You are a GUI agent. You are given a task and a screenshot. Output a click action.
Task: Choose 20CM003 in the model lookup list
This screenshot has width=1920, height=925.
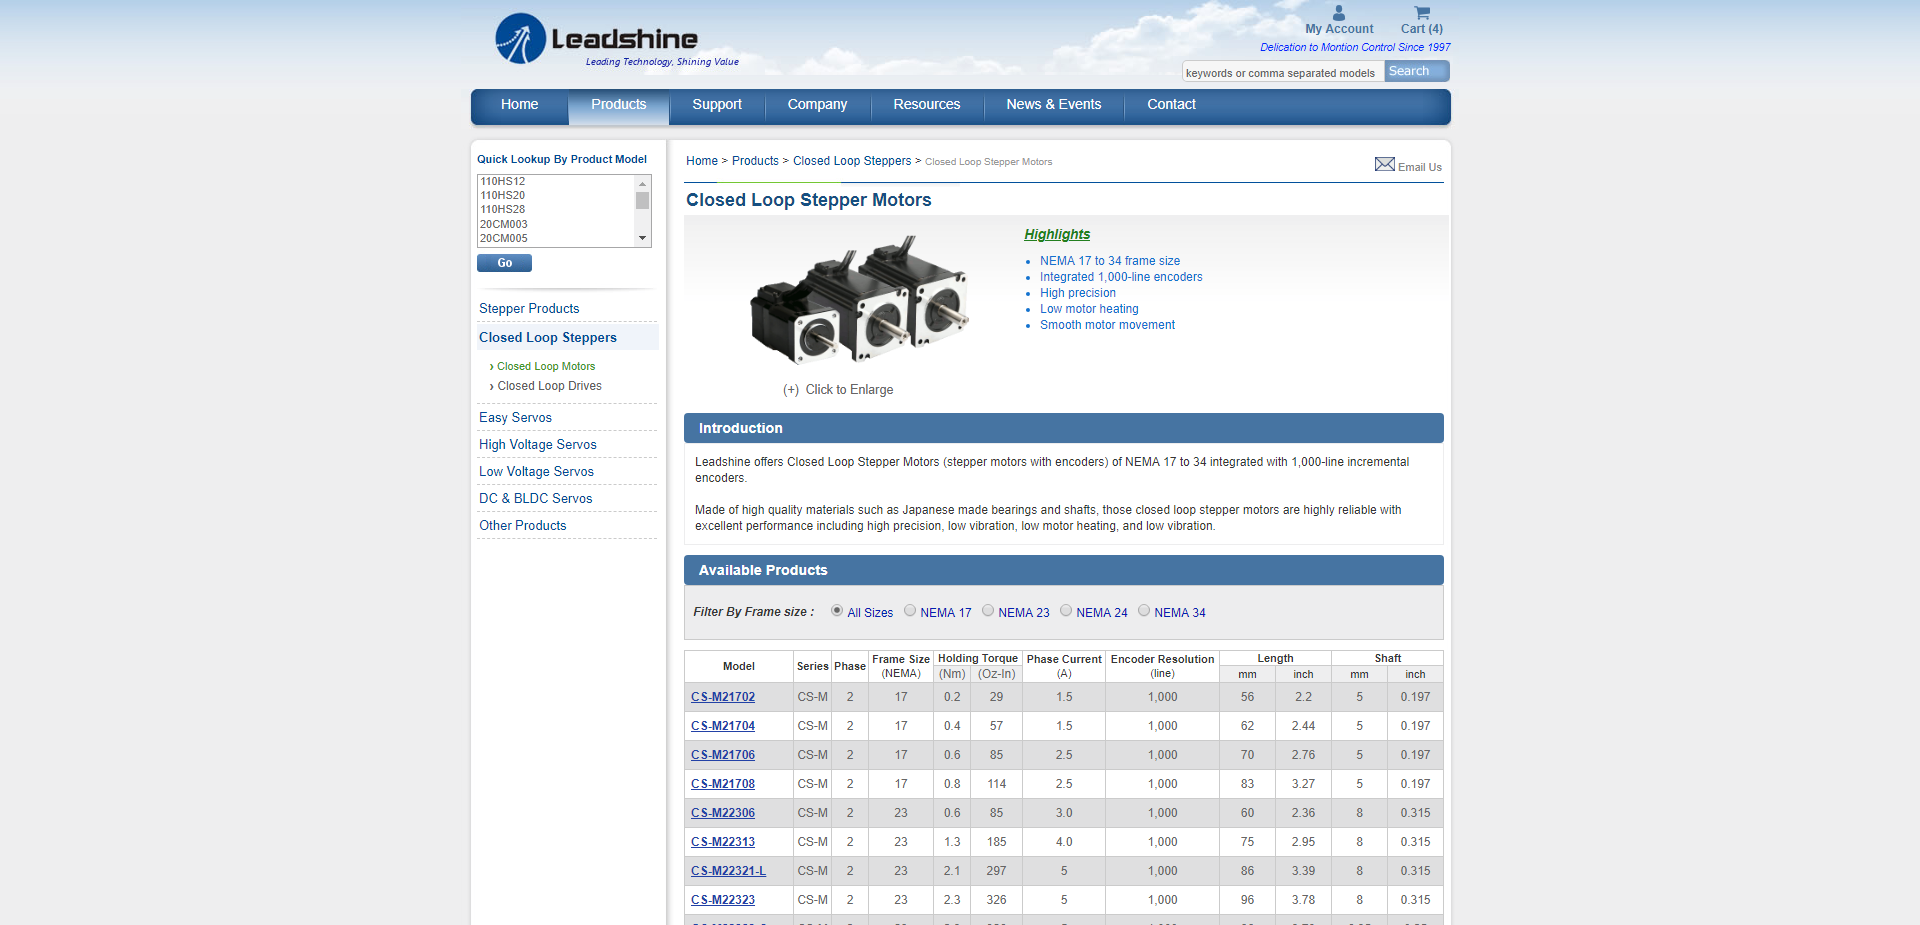point(556,225)
